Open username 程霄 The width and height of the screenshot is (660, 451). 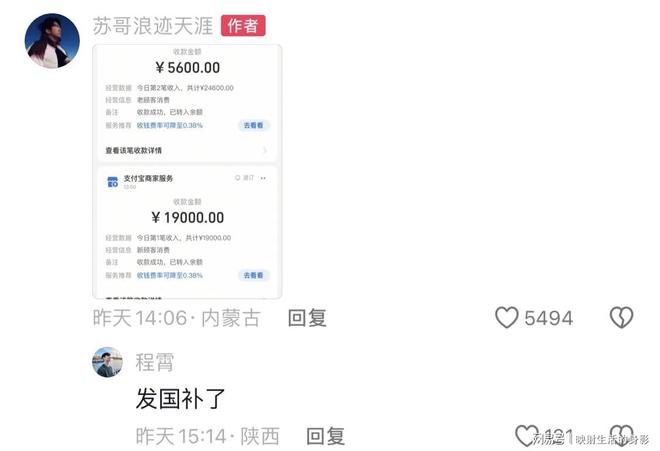point(154,362)
